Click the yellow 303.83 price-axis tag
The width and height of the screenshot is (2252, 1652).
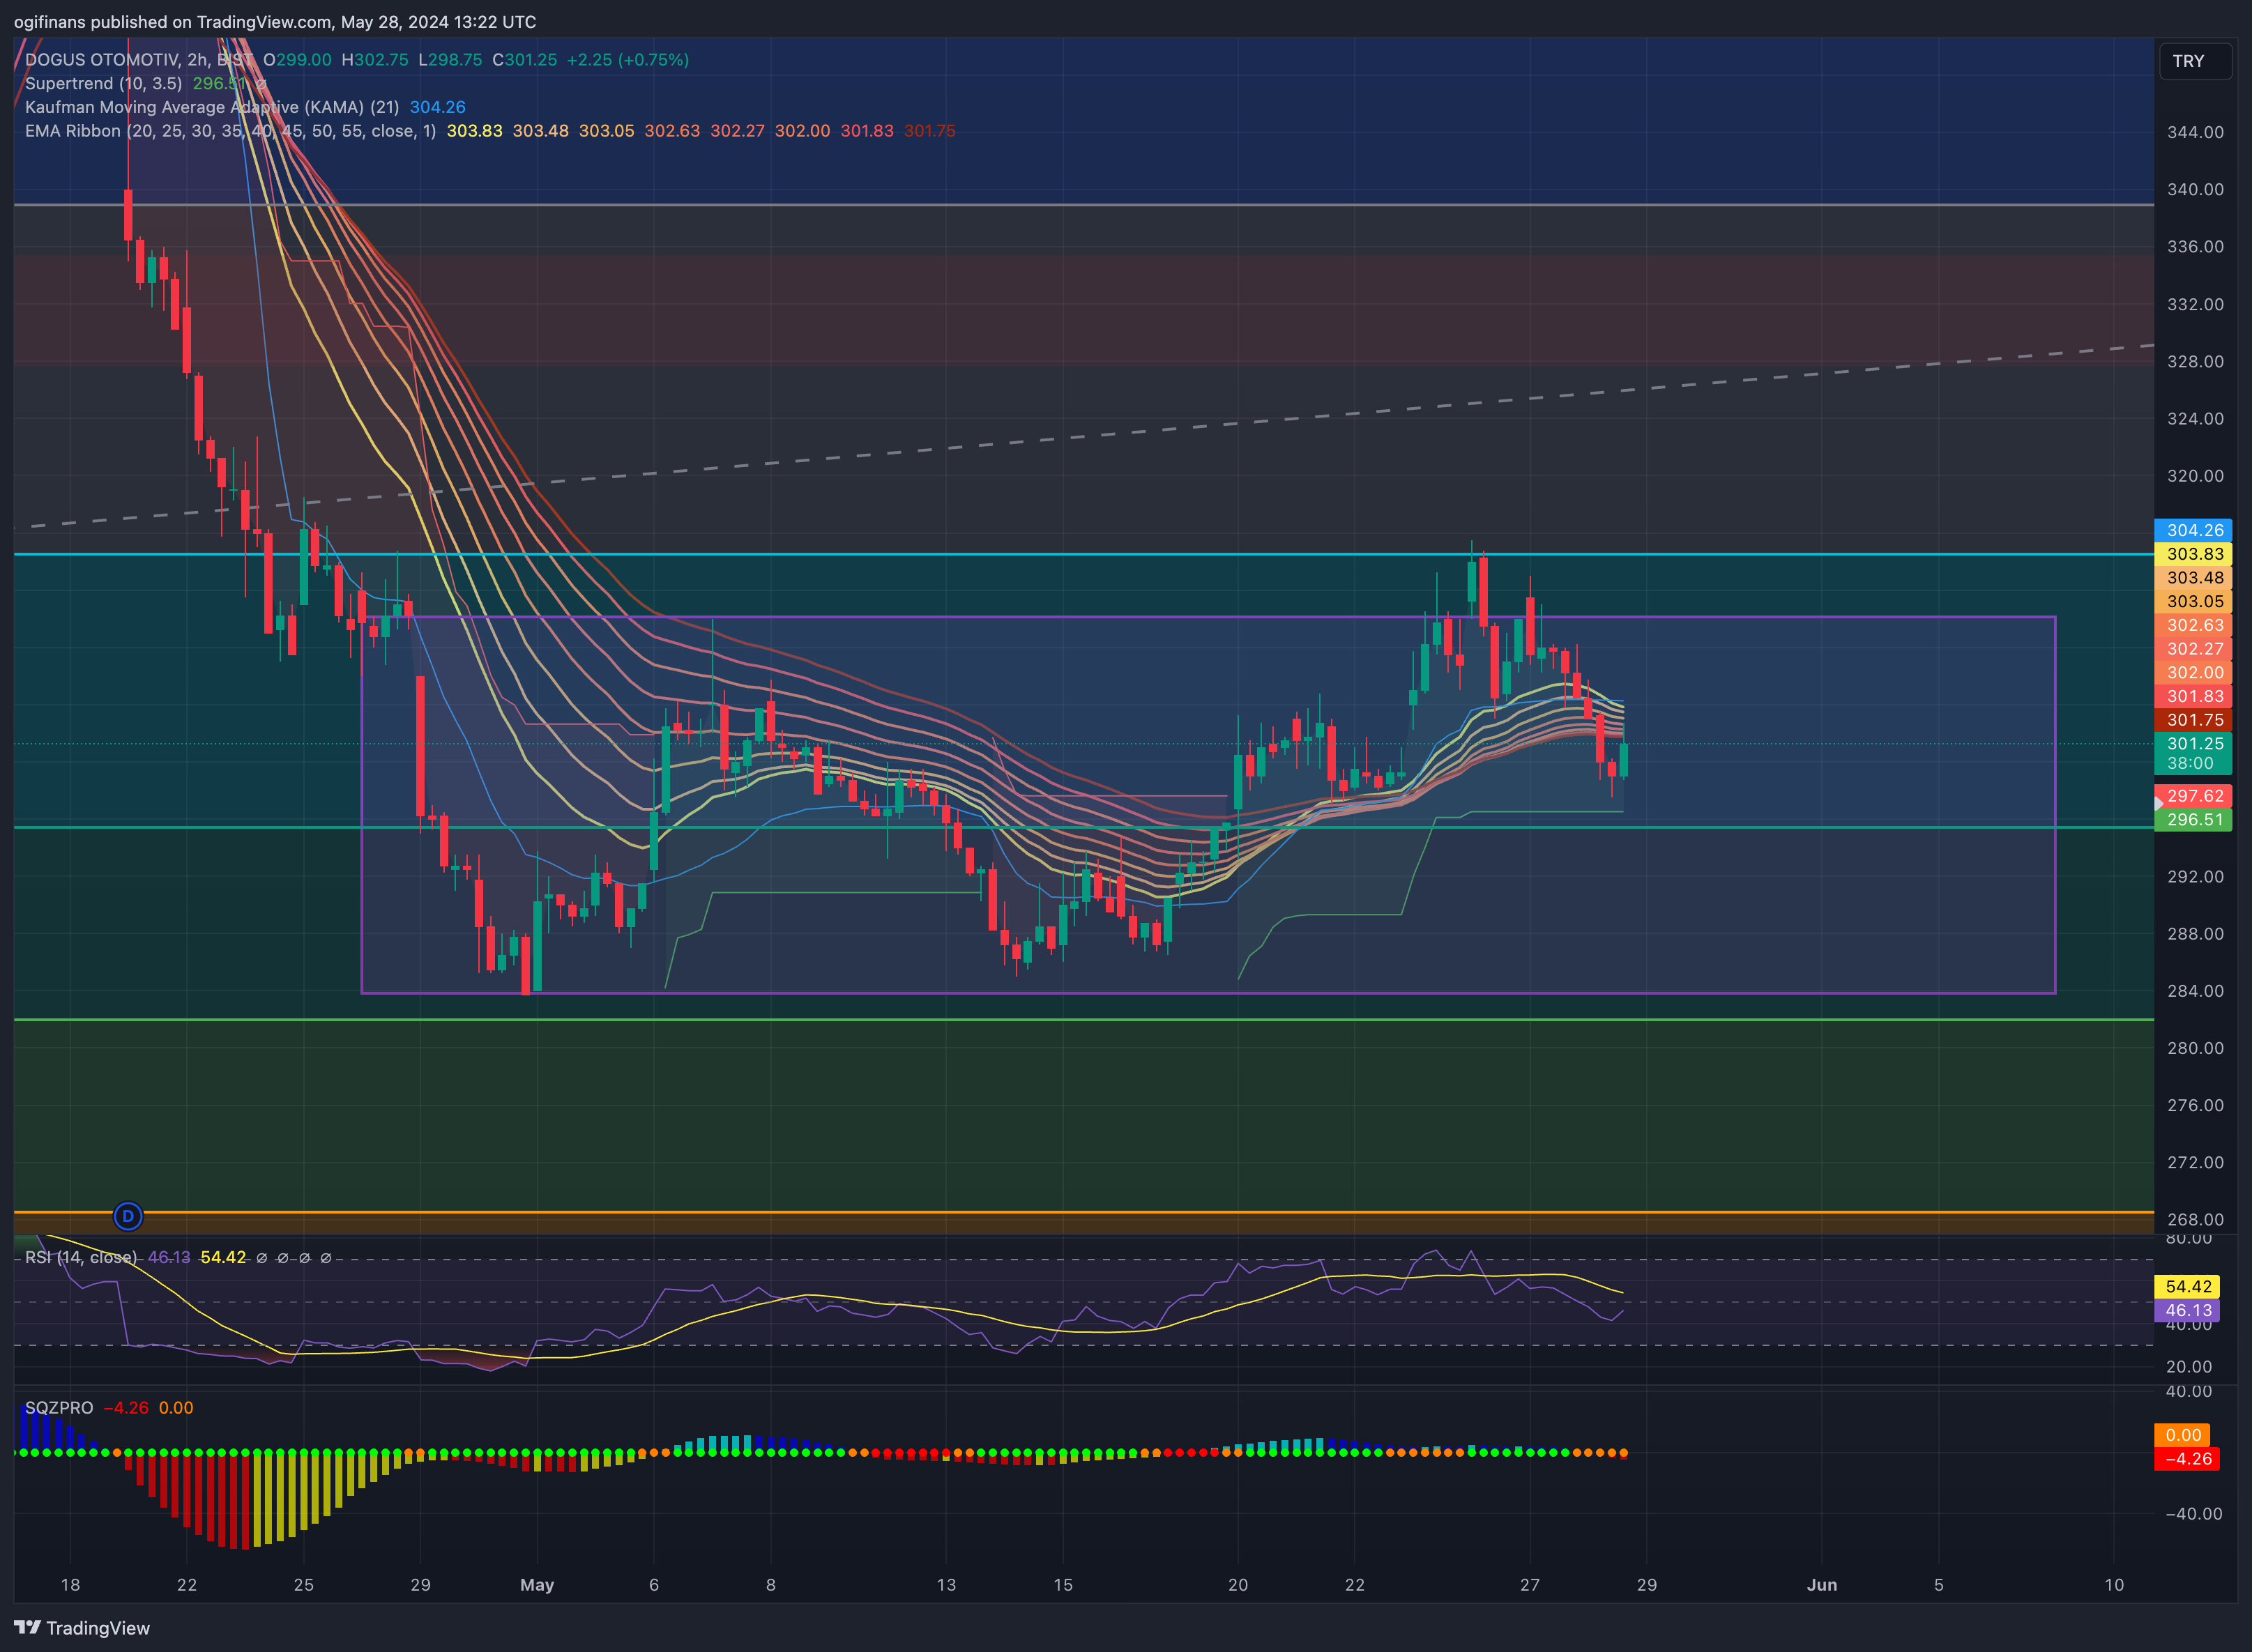pyautogui.click(x=2193, y=554)
